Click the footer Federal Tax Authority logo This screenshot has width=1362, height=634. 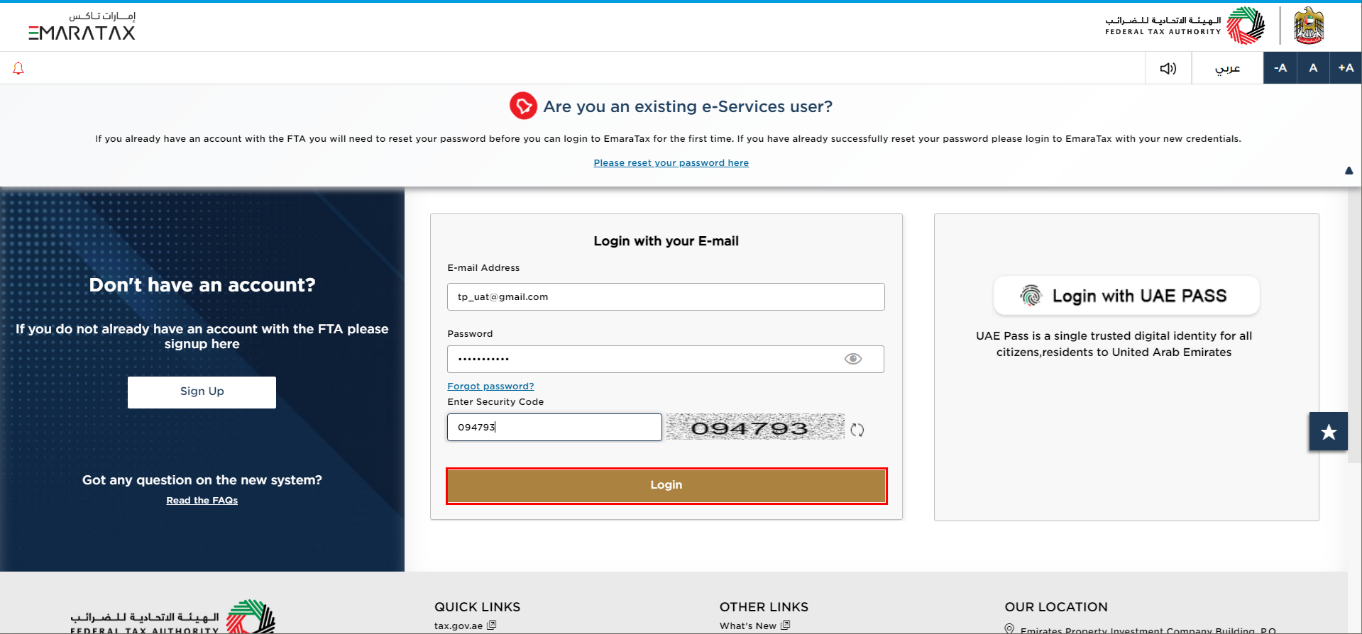point(172,617)
